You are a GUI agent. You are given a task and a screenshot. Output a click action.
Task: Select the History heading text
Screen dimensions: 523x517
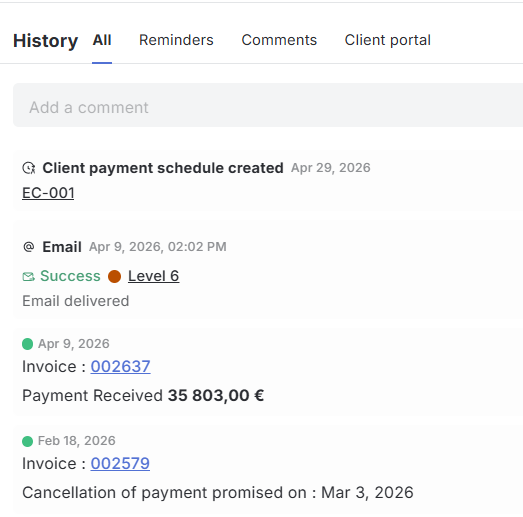[45, 41]
